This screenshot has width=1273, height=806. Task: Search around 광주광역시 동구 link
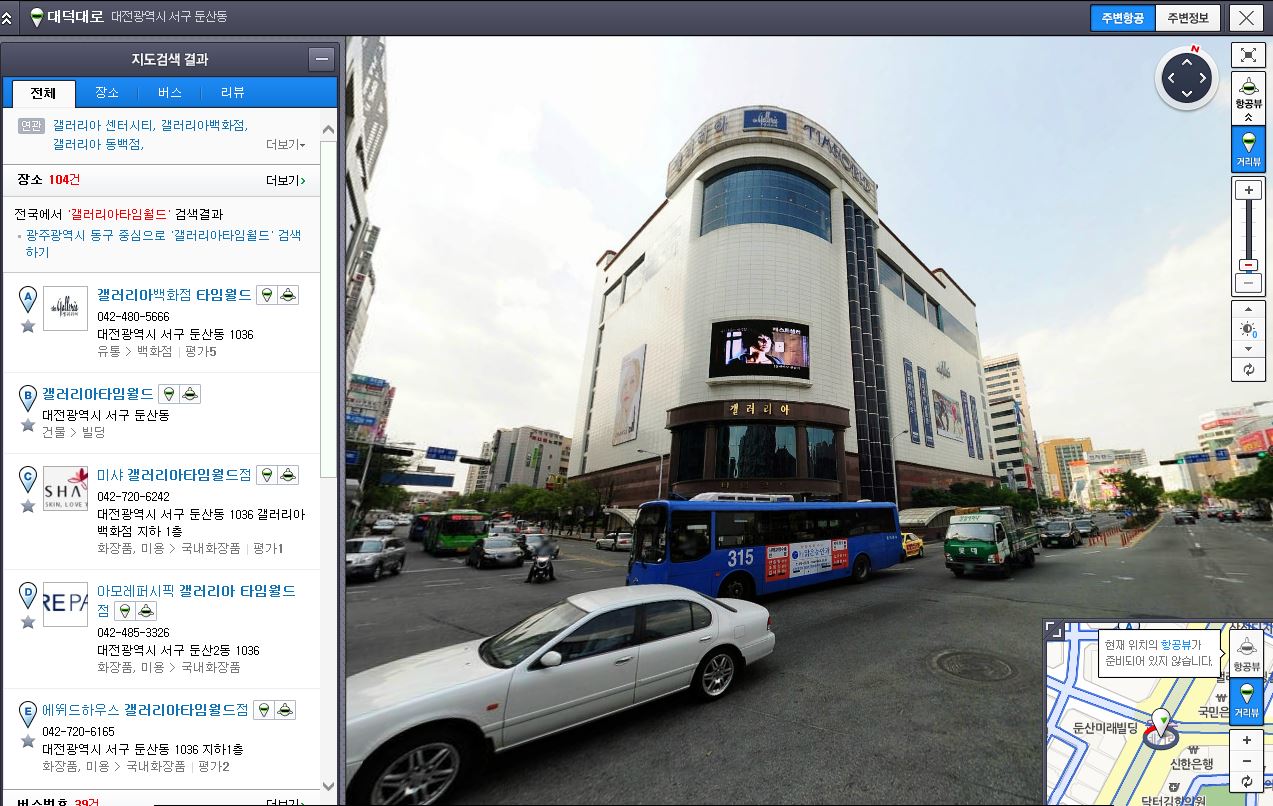tap(163, 244)
